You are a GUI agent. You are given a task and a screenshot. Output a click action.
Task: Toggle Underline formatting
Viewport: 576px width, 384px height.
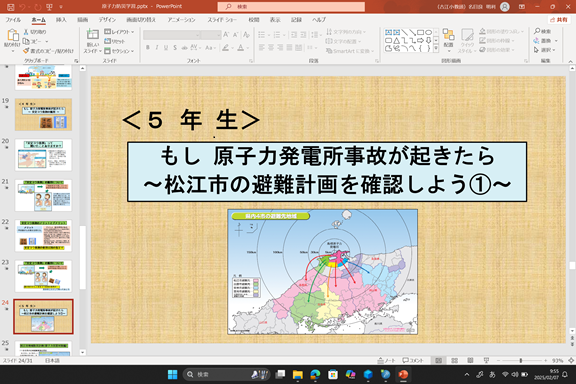point(166,48)
